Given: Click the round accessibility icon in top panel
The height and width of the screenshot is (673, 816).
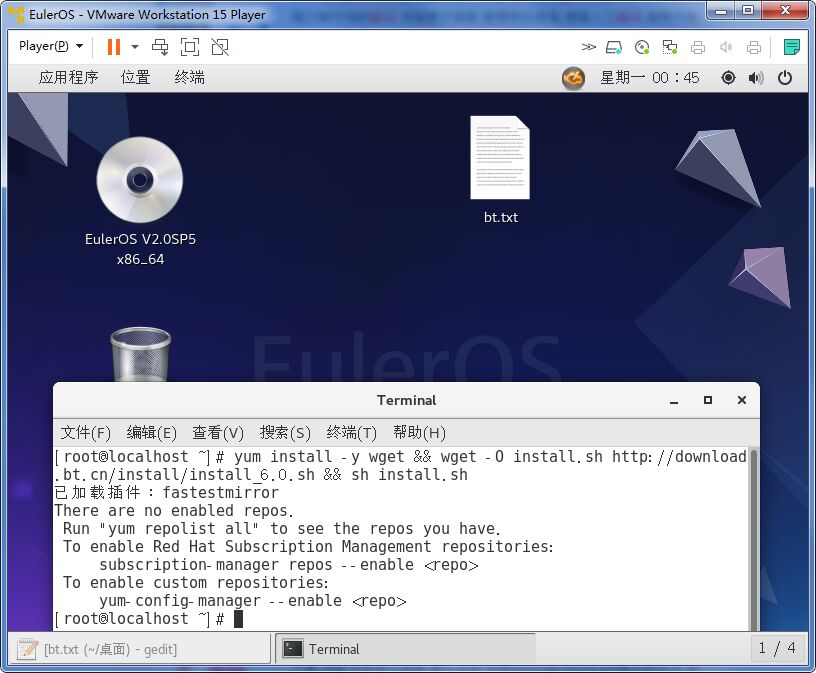Looking at the screenshot, I should (728, 78).
